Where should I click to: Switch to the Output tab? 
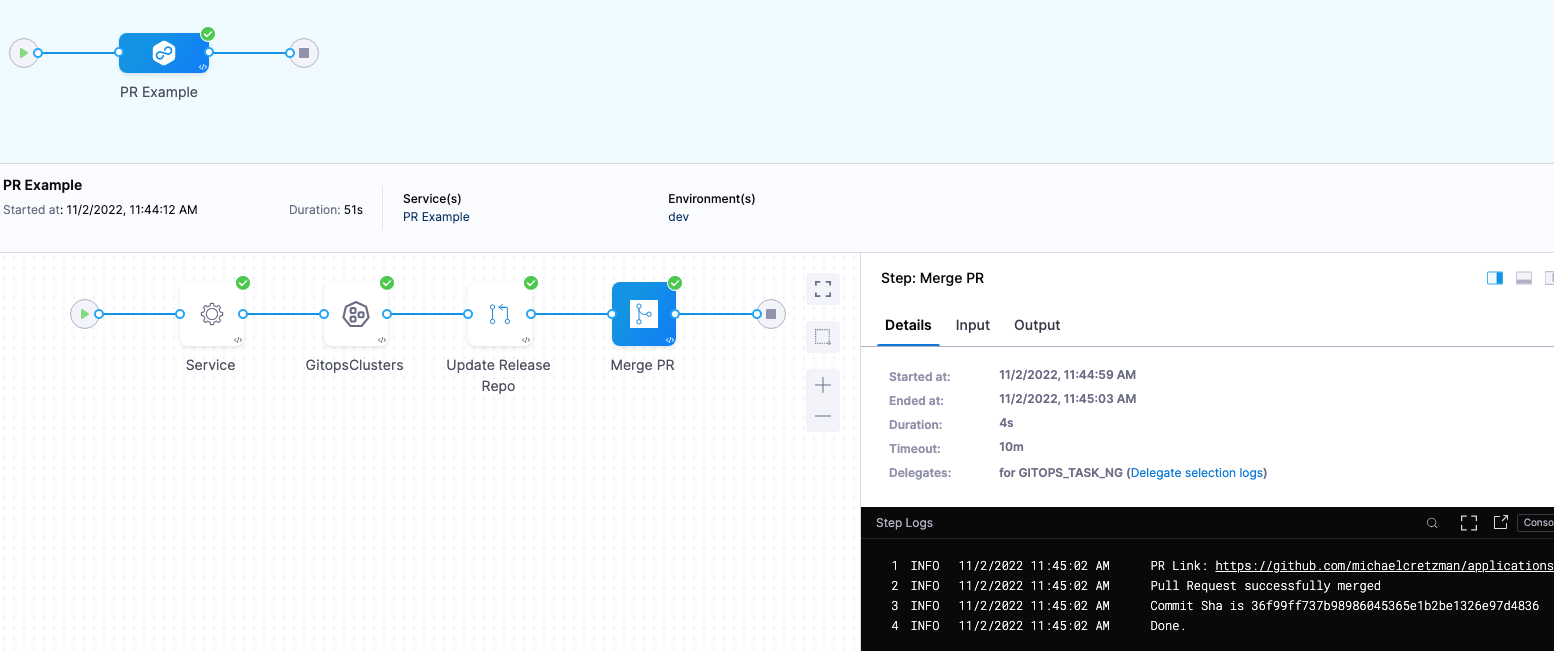pos(1037,325)
